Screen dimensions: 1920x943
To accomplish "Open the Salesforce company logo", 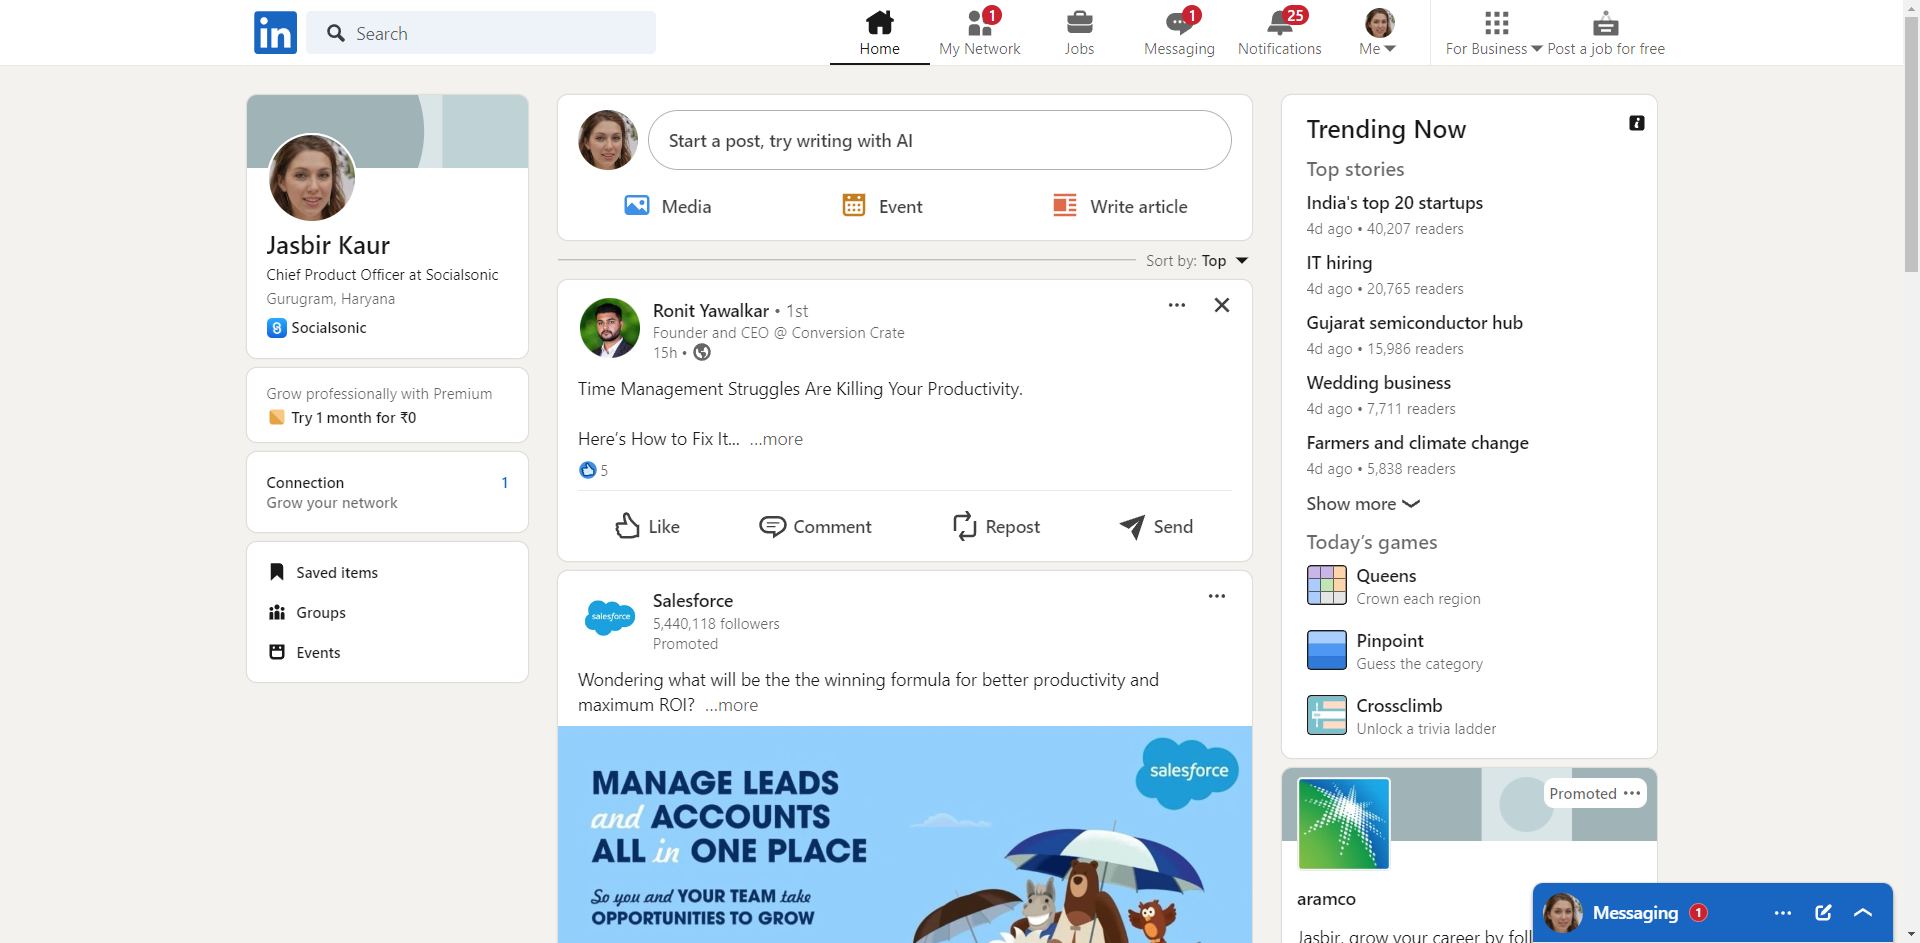I will tap(609, 617).
